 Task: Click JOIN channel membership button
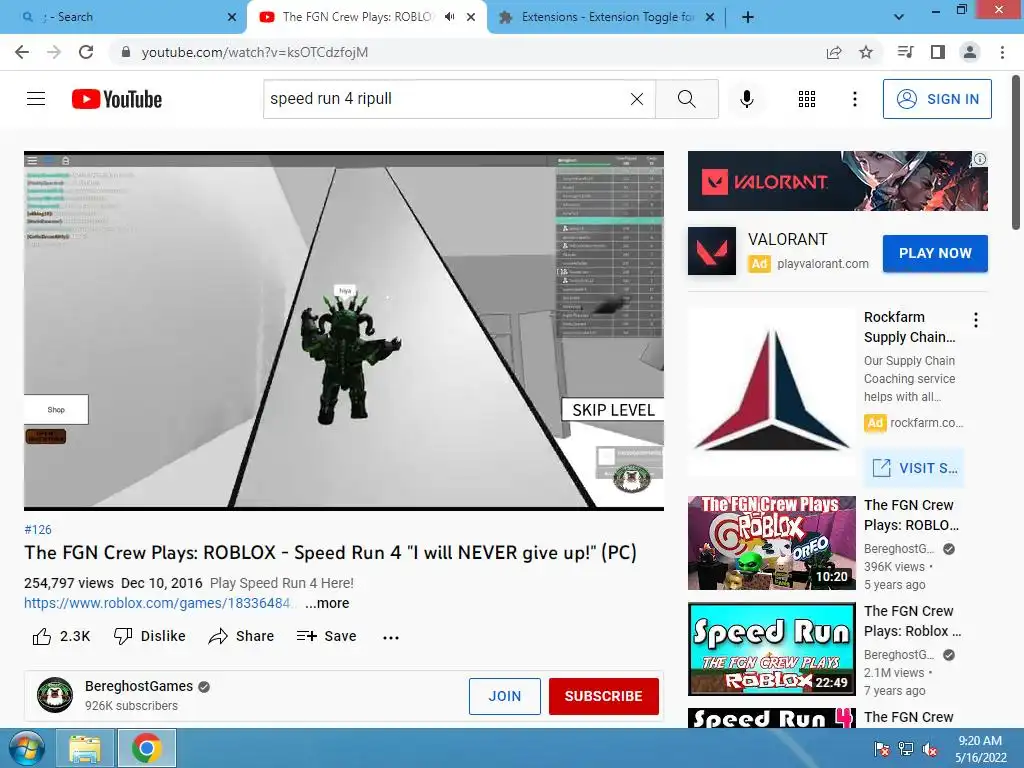point(505,696)
